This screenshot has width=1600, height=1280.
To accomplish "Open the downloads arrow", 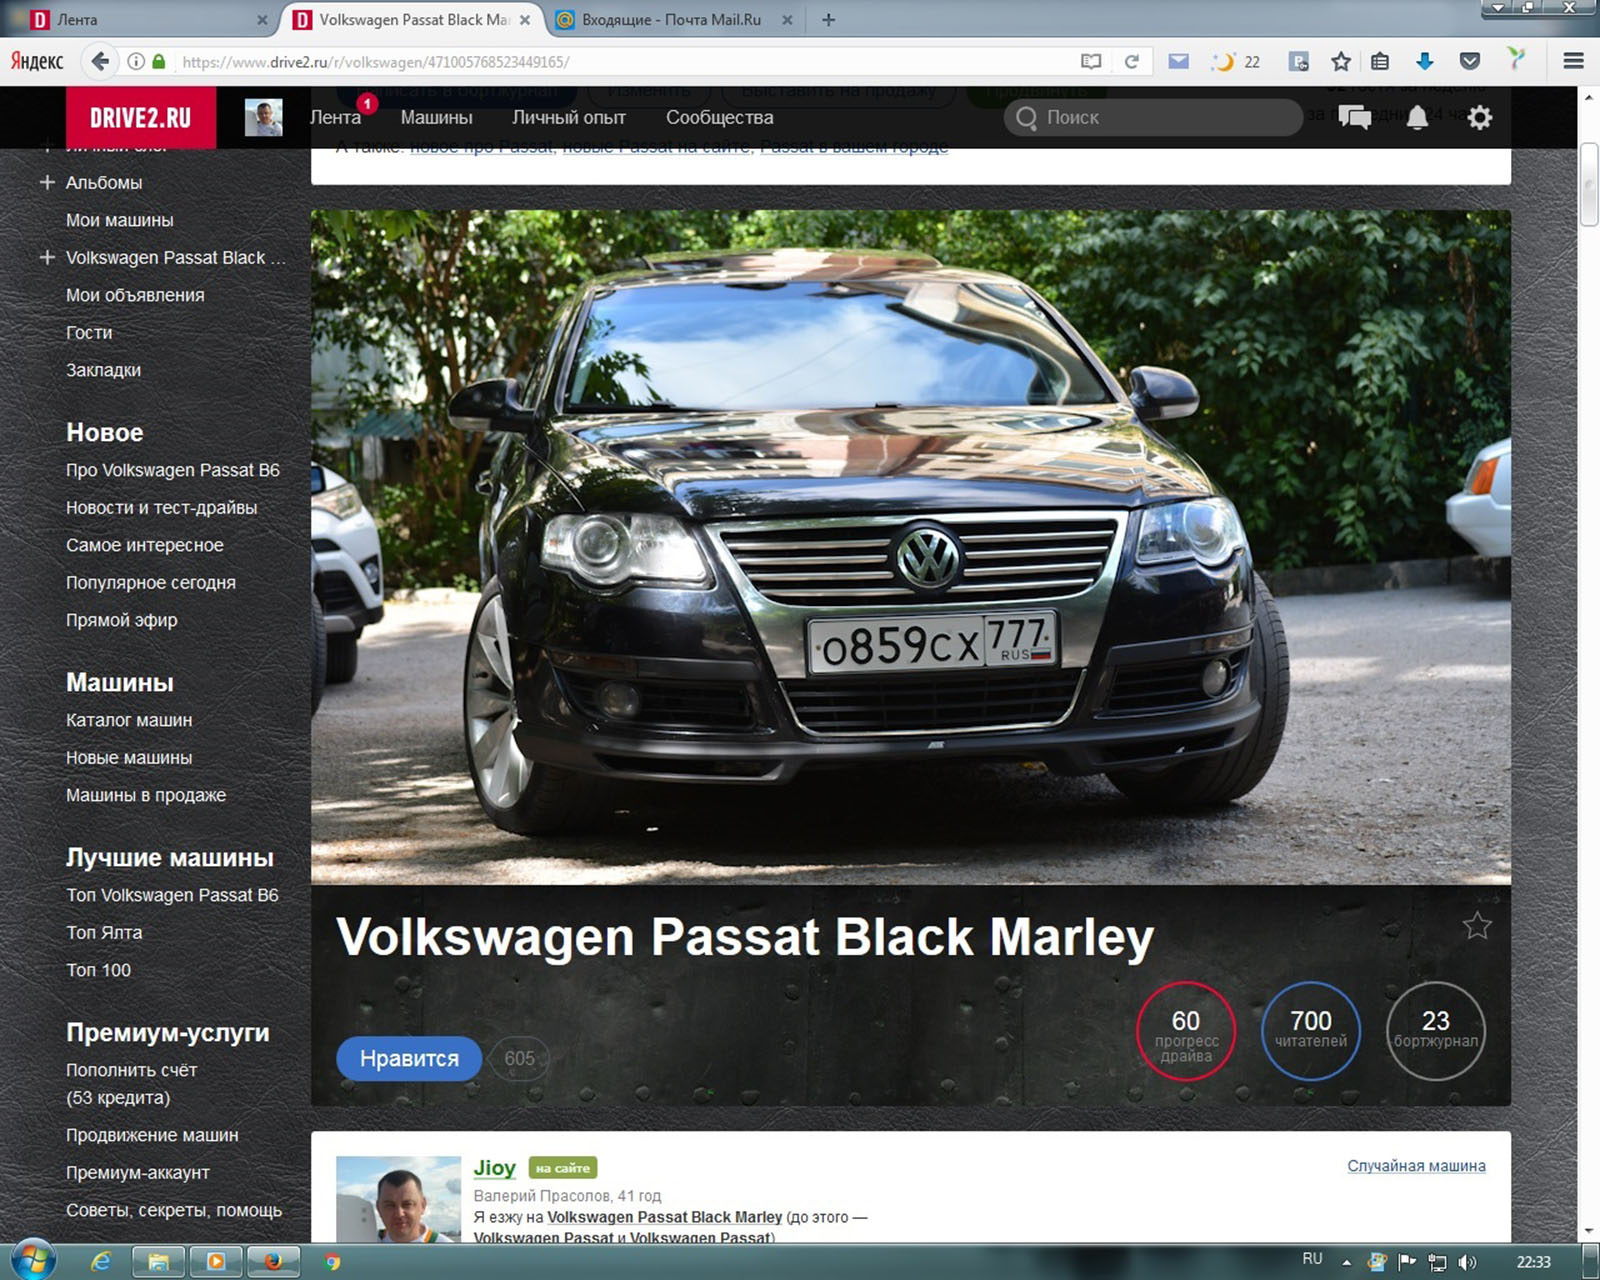I will click(1425, 61).
